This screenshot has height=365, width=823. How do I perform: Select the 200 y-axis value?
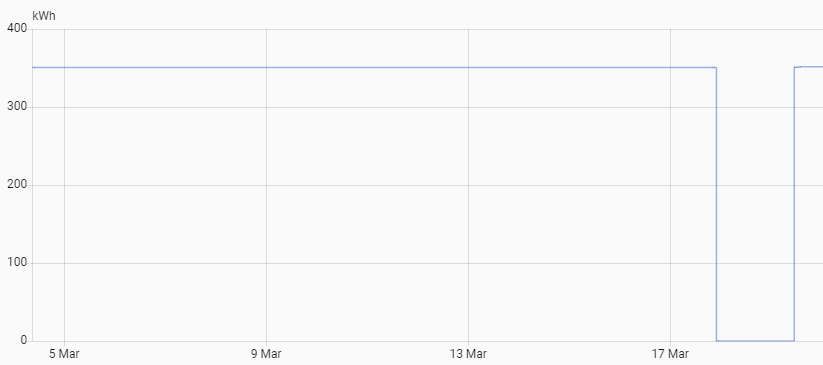[x=17, y=185]
